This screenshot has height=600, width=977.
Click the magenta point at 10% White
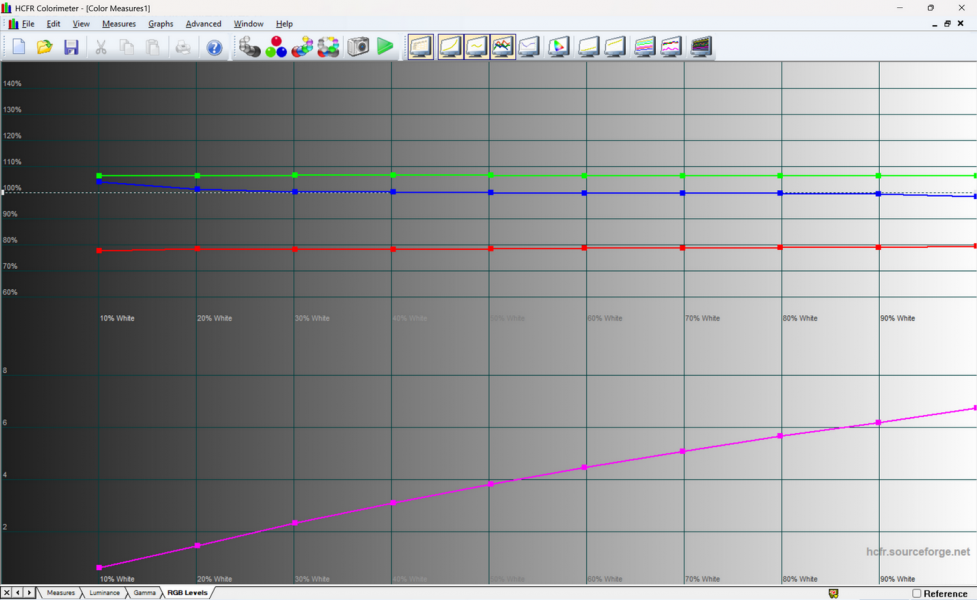tap(99, 568)
